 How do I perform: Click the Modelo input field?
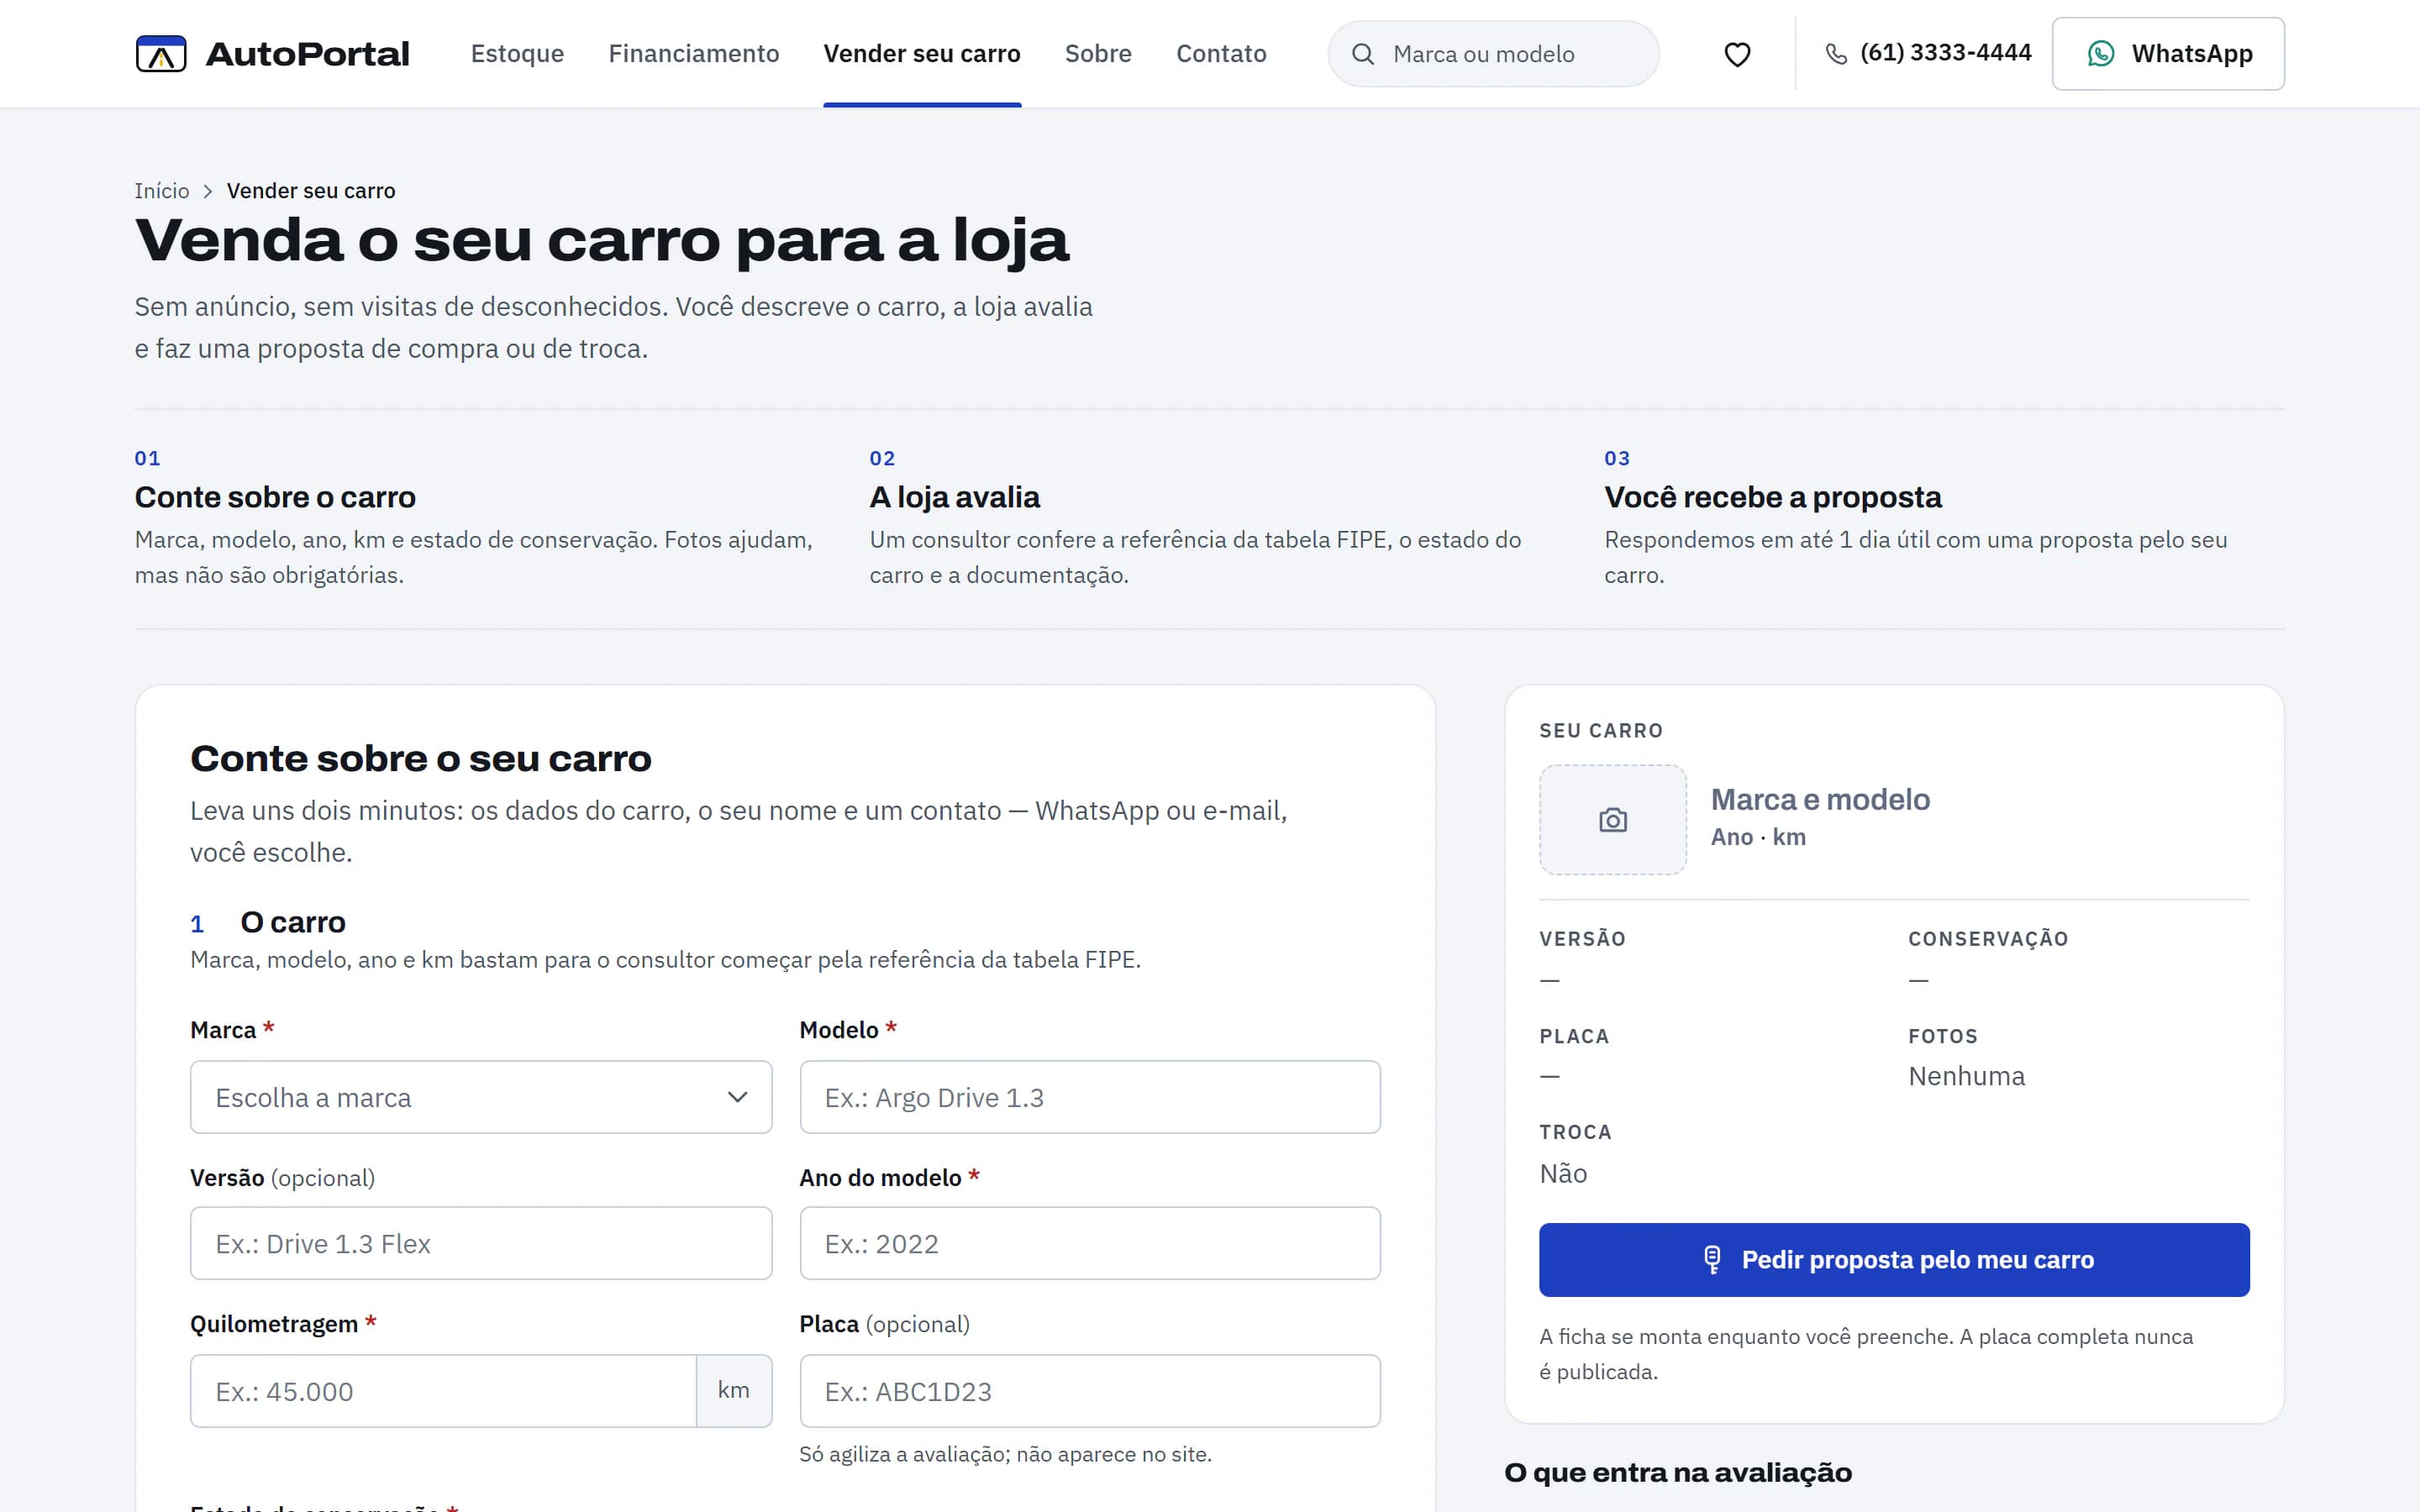(1090, 1097)
